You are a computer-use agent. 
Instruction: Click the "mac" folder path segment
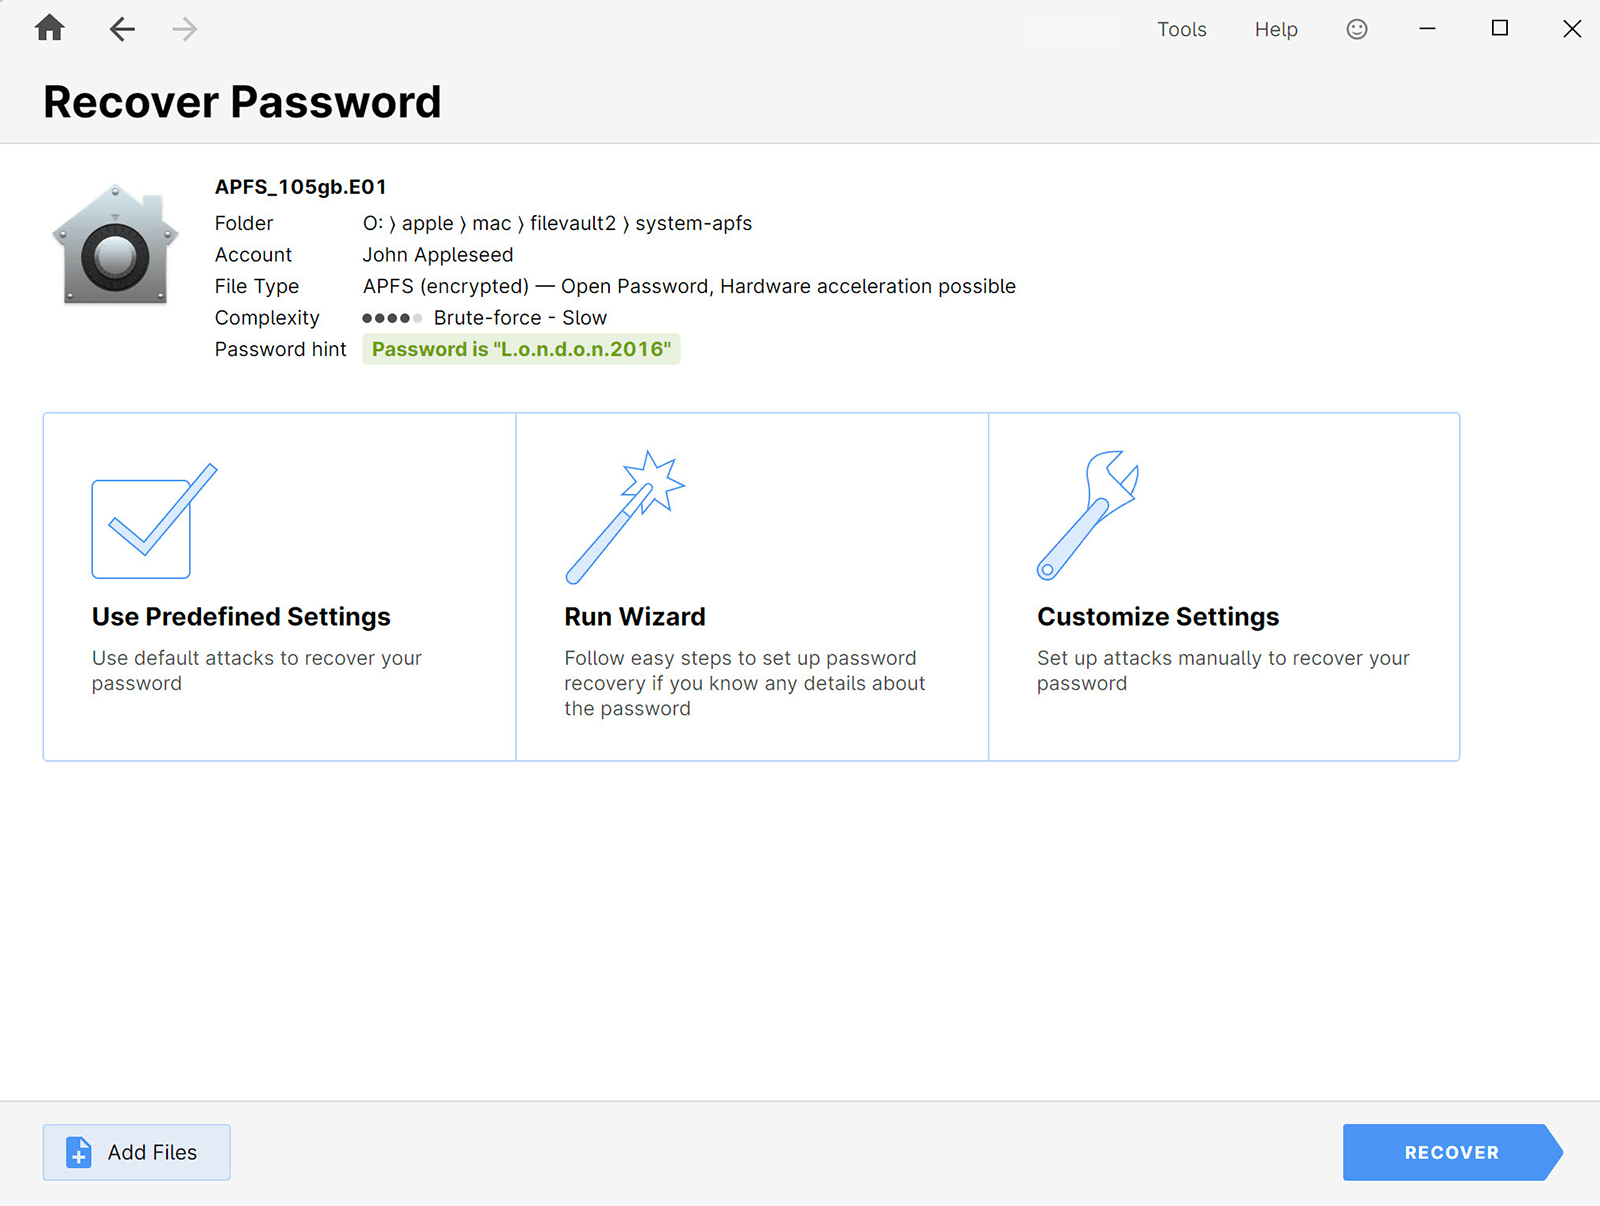pyautogui.click(x=492, y=224)
